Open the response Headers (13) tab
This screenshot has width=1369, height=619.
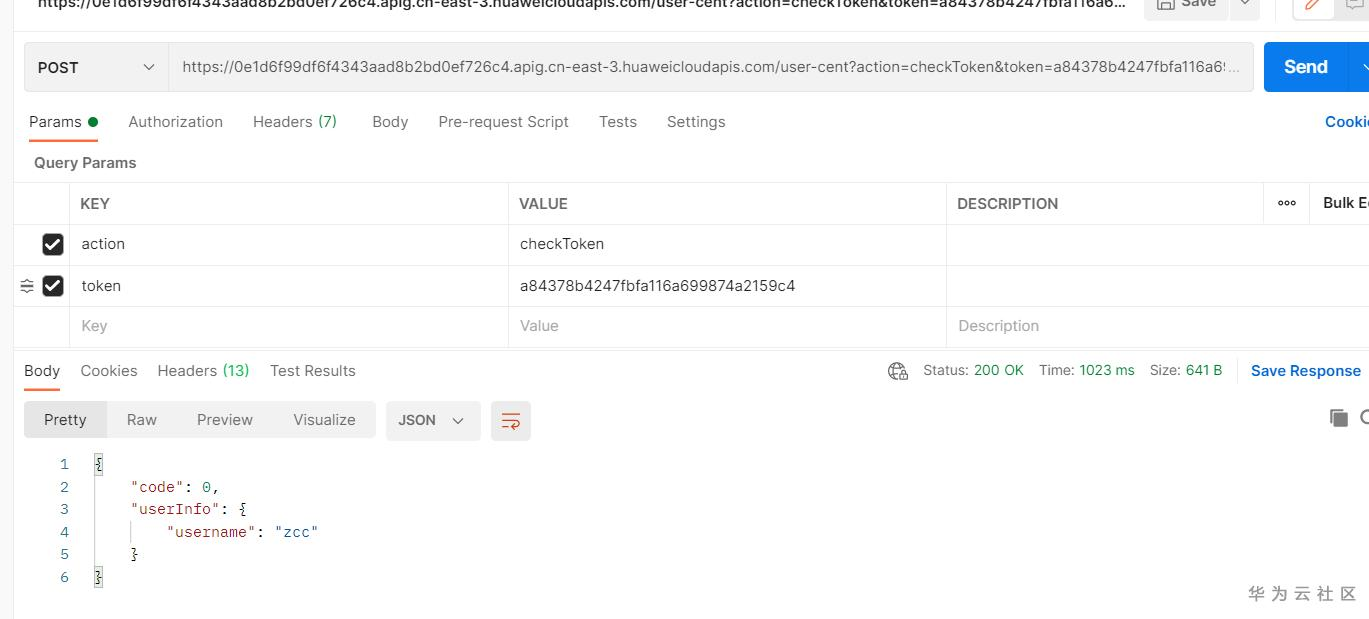203,371
